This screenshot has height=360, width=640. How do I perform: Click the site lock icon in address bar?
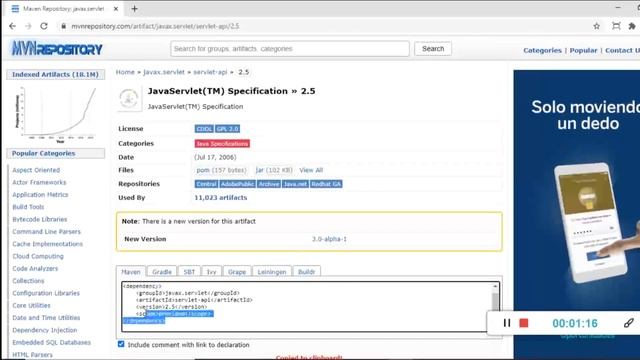point(63,26)
